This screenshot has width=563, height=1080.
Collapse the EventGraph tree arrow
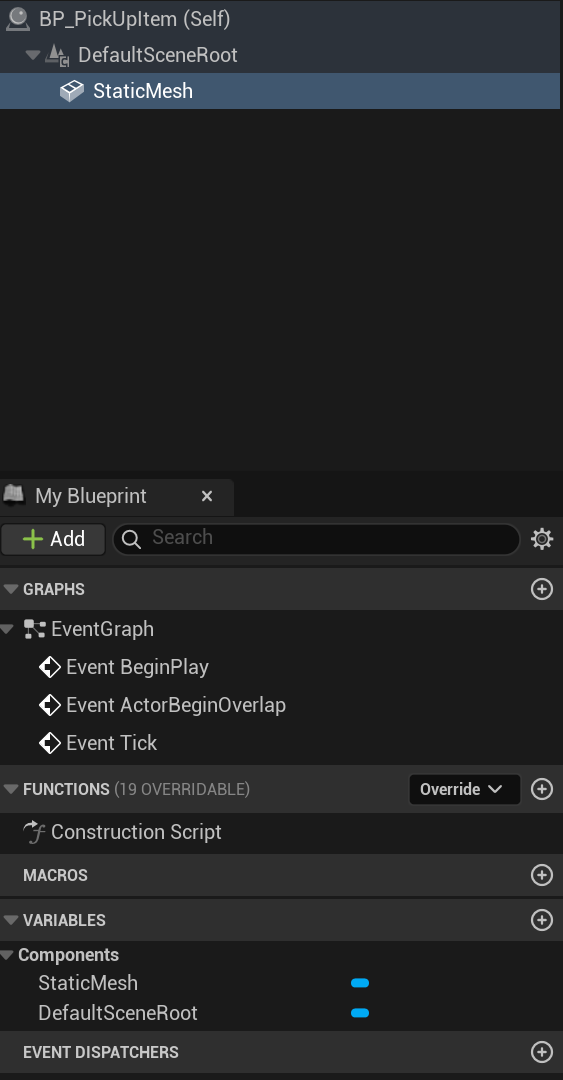(8, 629)
